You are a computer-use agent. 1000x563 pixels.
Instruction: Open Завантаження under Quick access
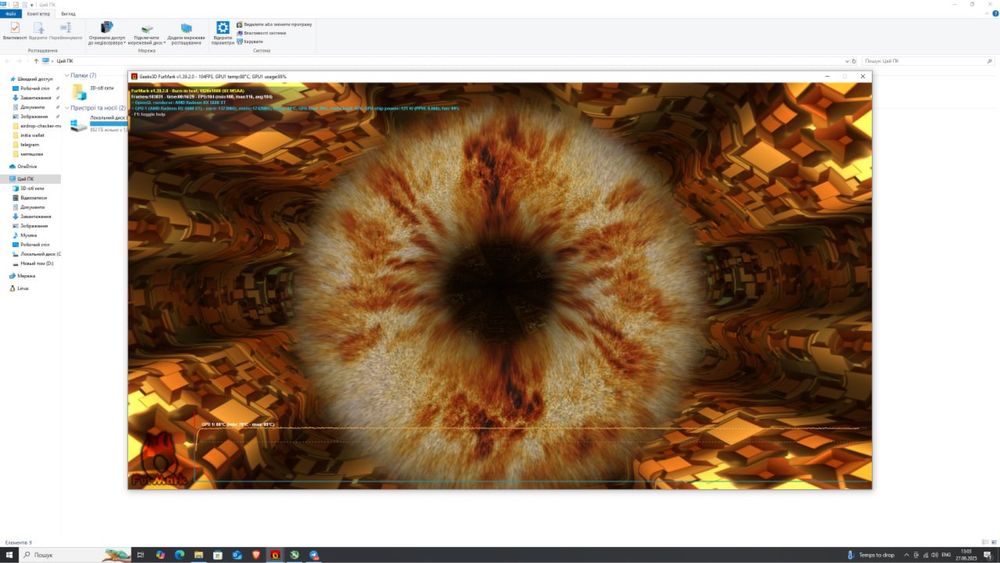pyautogui.click(x=35, y=98)
